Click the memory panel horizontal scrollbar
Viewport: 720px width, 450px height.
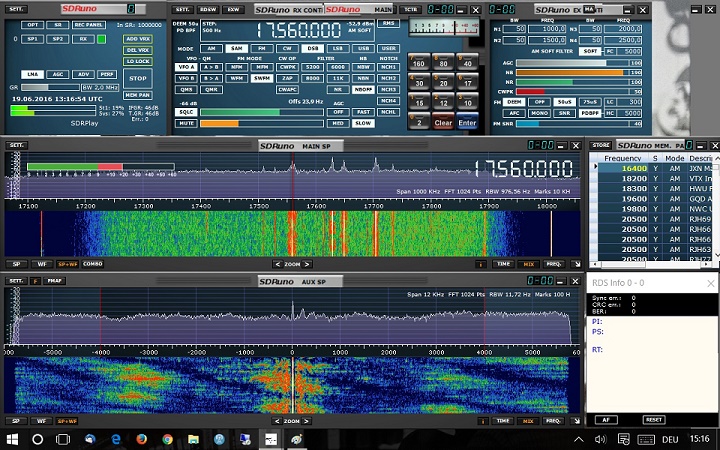pyautogui.click(x=651, y=264)
